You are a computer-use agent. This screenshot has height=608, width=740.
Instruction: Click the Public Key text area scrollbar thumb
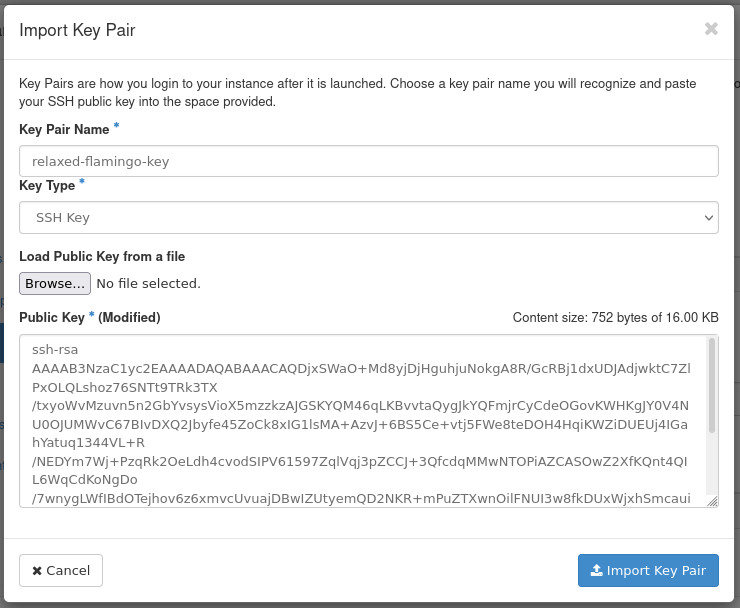(712, 385)
